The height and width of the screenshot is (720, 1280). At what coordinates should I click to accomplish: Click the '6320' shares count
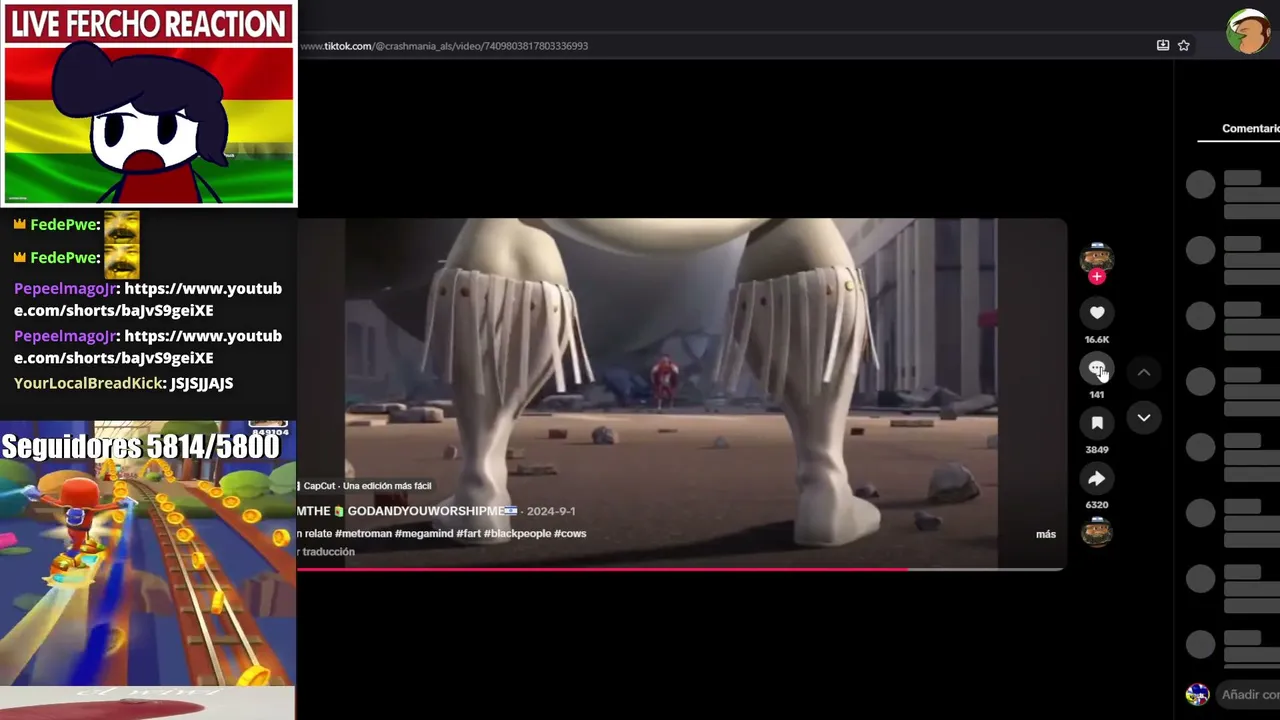click(1097, 505)
